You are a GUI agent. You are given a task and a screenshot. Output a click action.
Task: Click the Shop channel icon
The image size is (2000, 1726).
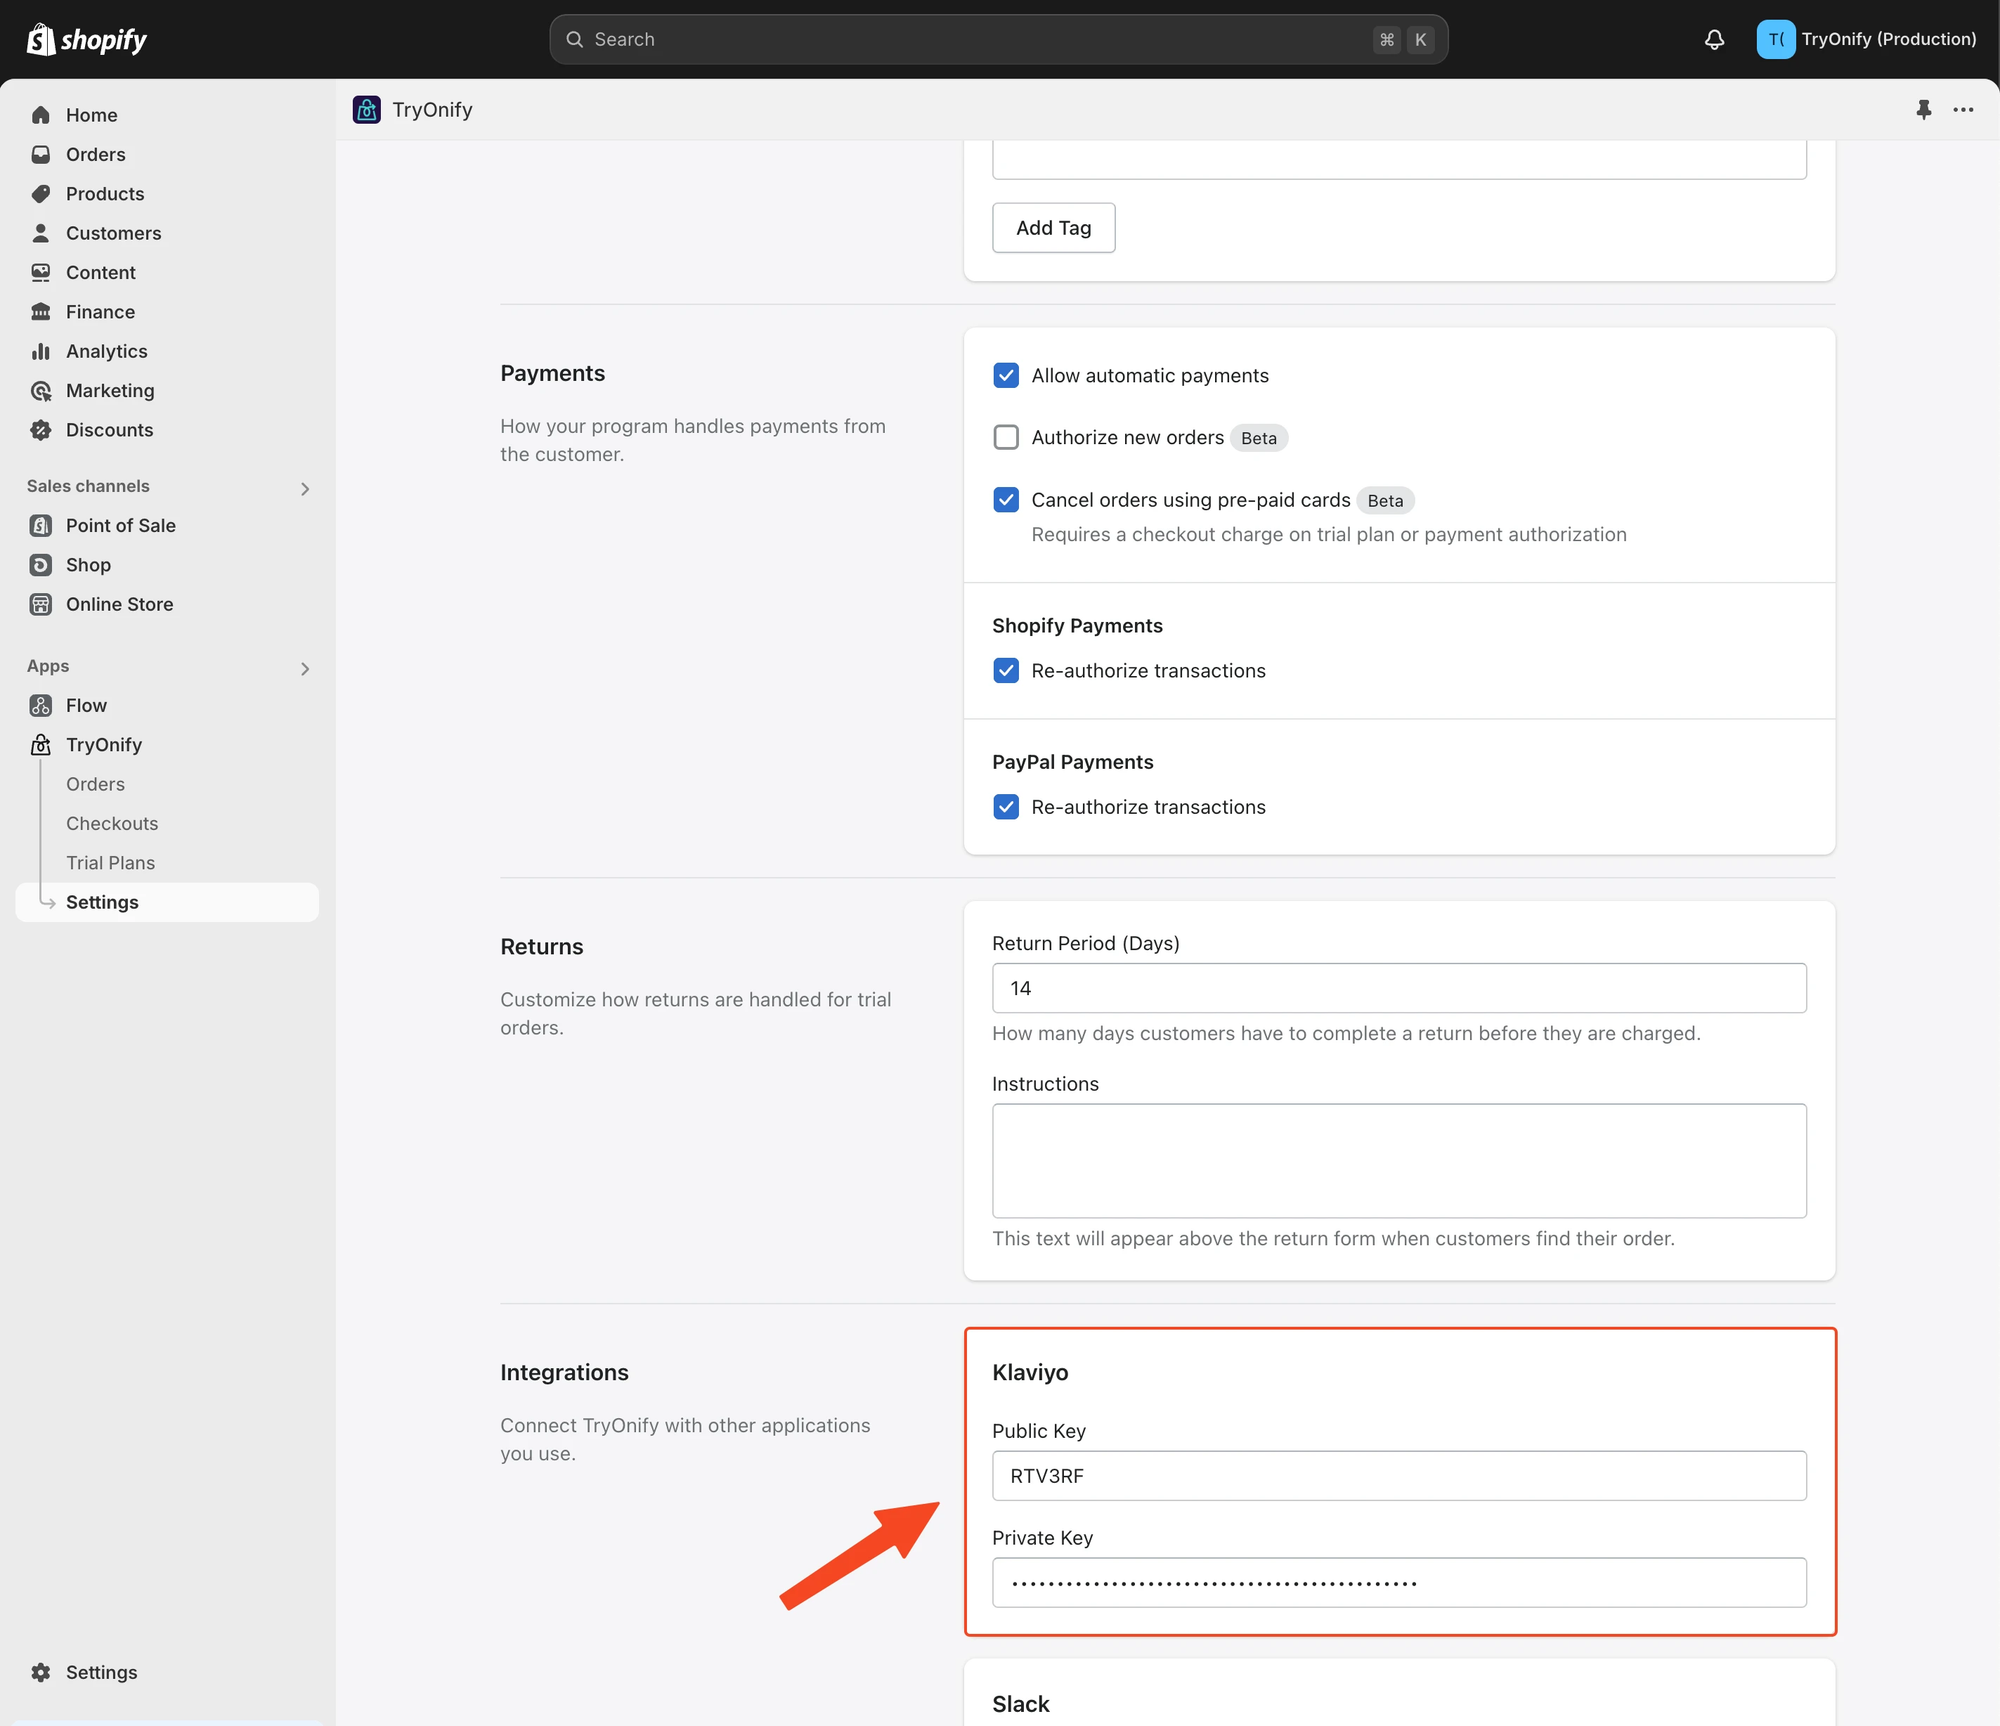click(x=41, y=565)
